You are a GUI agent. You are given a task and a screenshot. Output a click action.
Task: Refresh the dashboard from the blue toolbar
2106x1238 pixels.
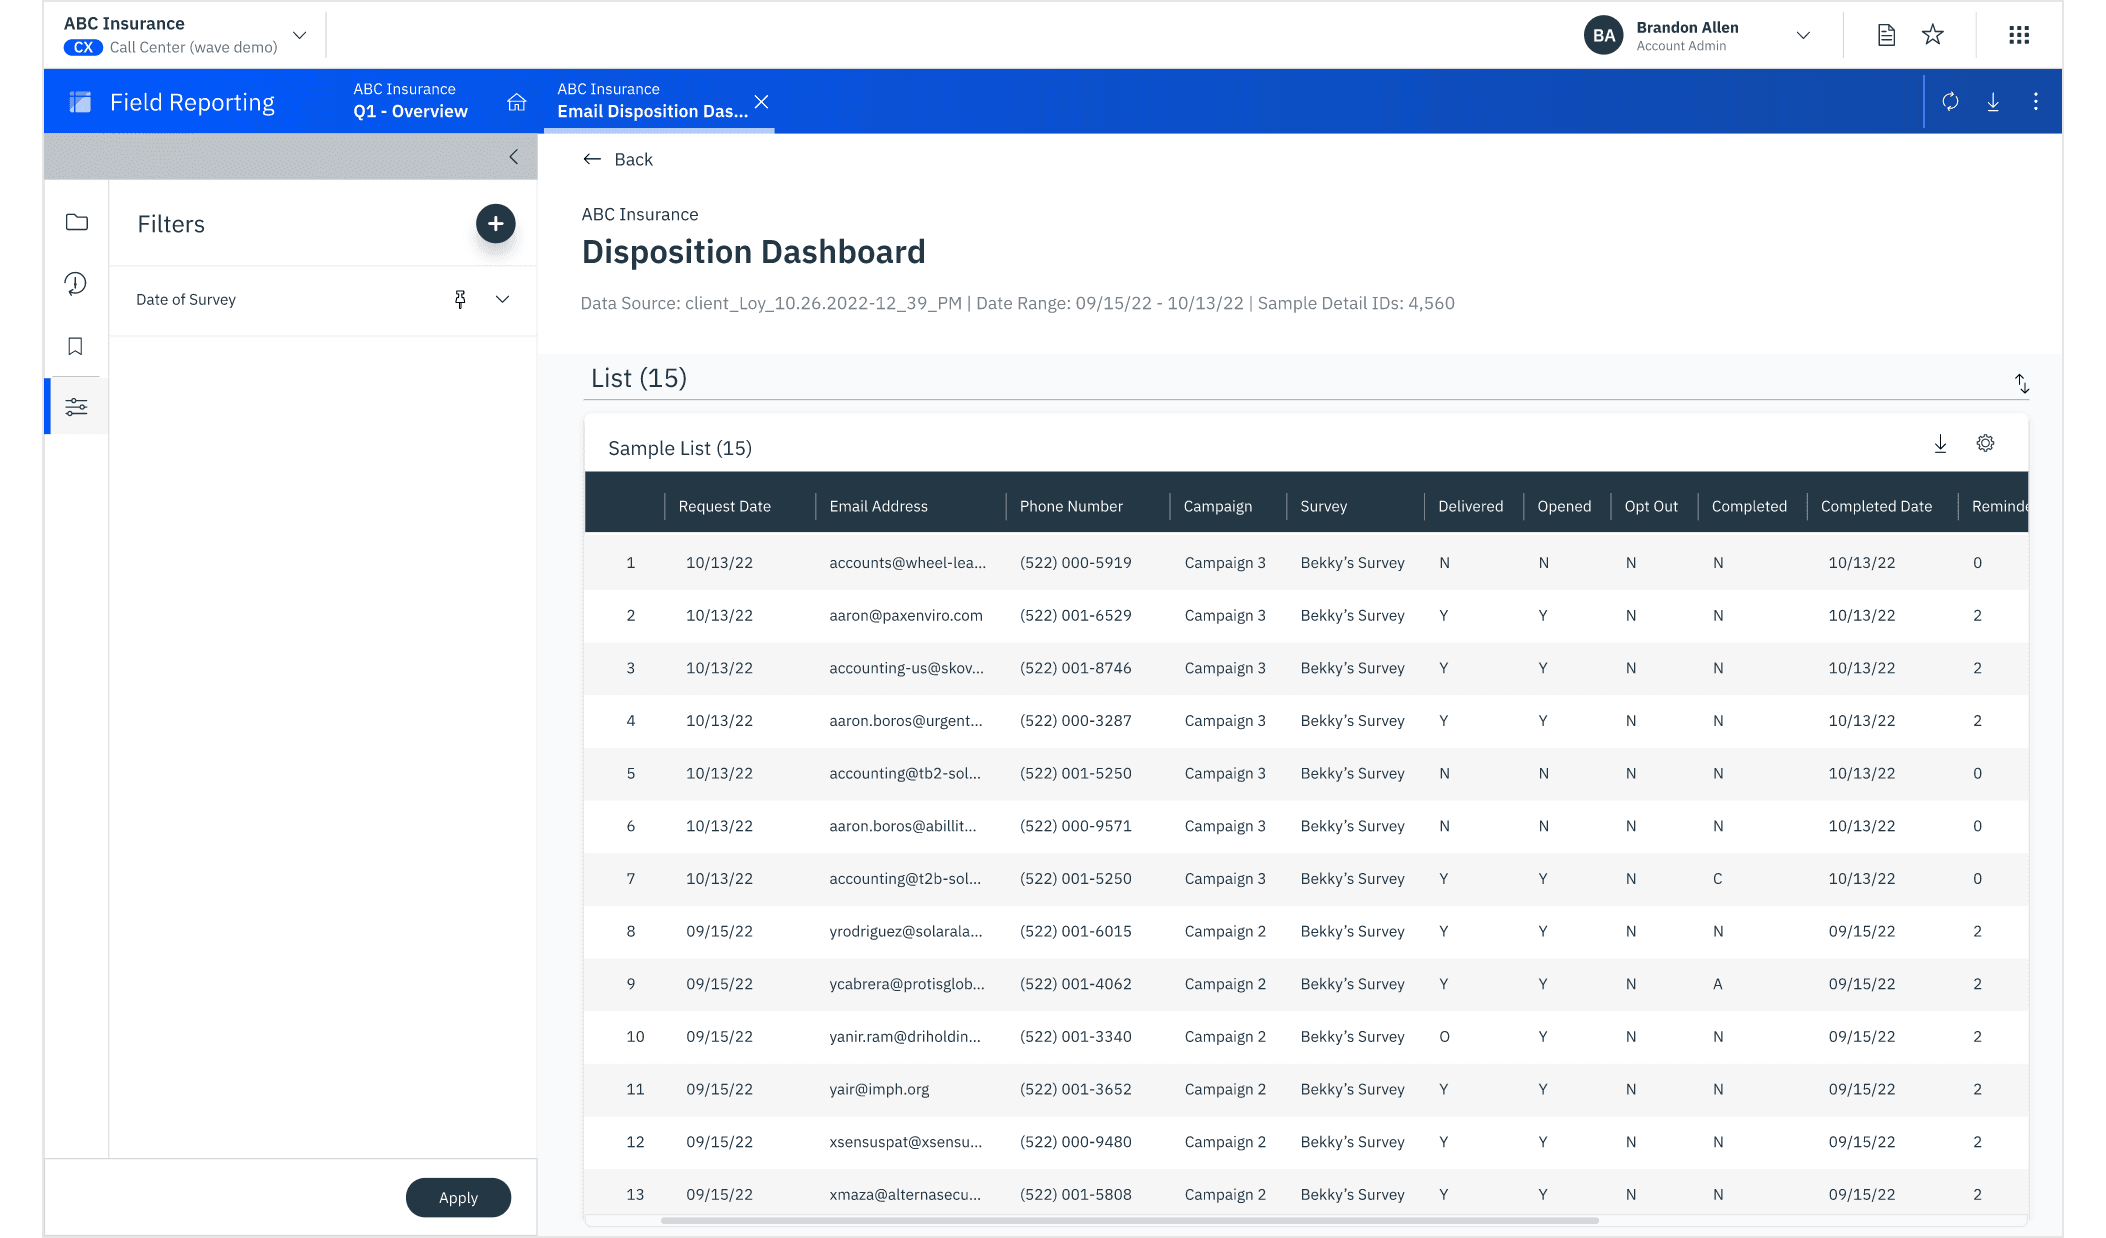click(1950, 102)
